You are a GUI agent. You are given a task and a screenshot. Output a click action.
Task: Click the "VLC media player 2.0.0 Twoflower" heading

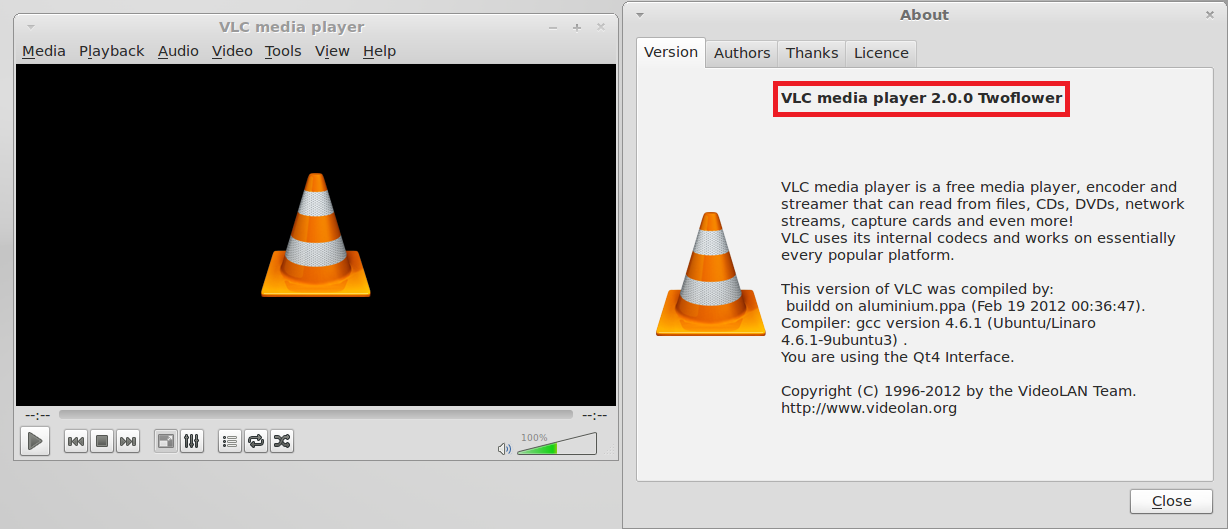[921, 99]
